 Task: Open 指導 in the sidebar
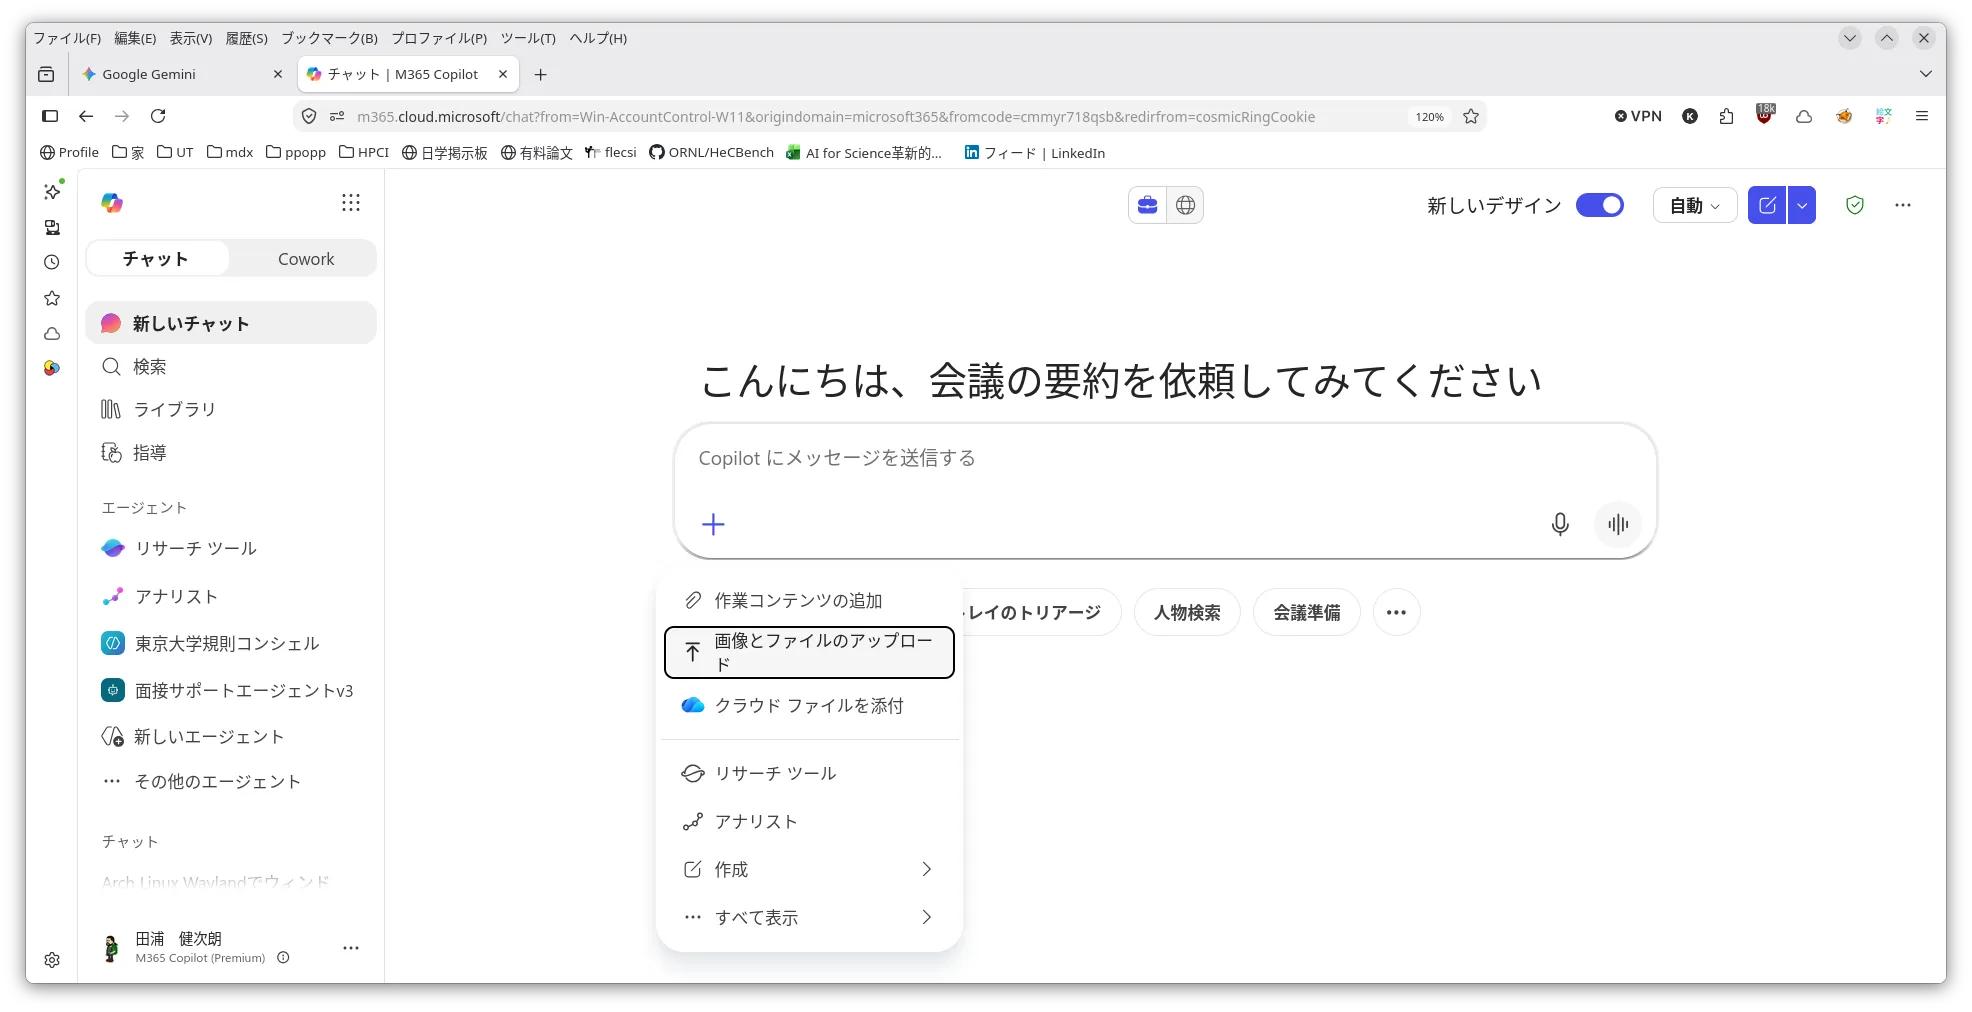tap(231, 453)
